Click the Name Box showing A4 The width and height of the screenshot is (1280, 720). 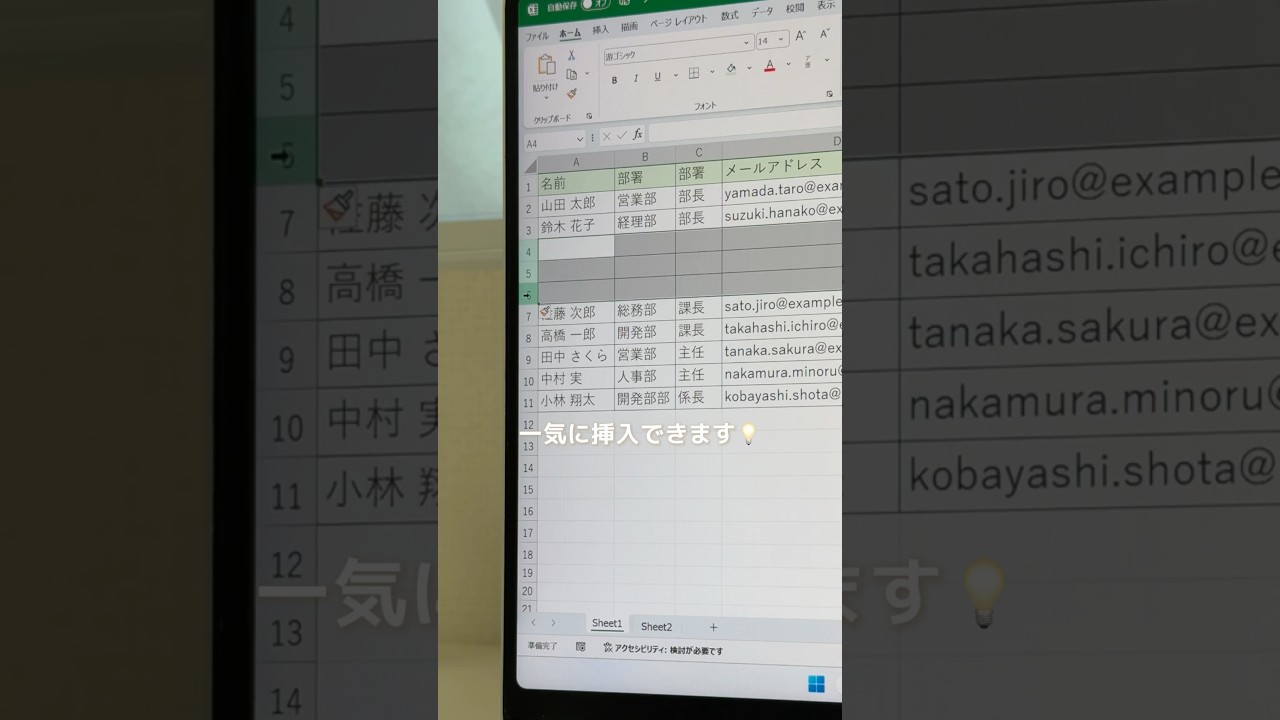tap(554, 143)
